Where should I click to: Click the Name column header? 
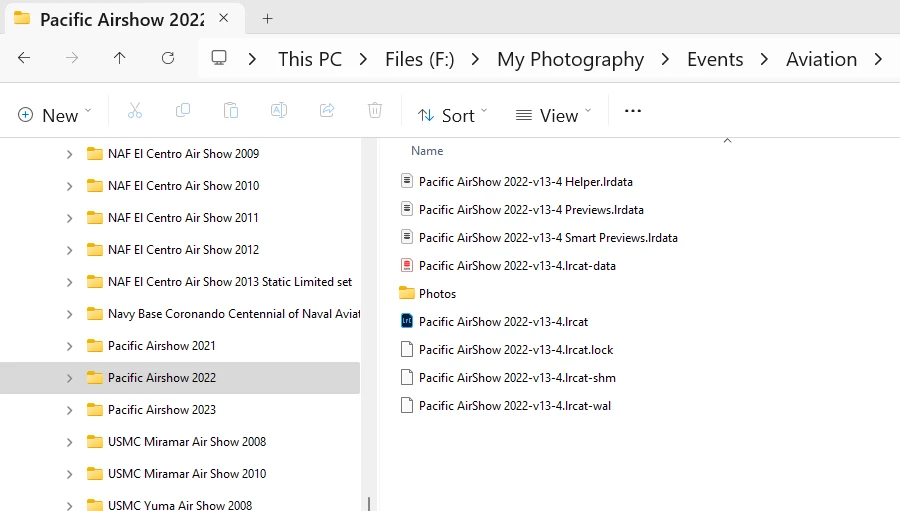pyautogui.click(x=427, y=151)
